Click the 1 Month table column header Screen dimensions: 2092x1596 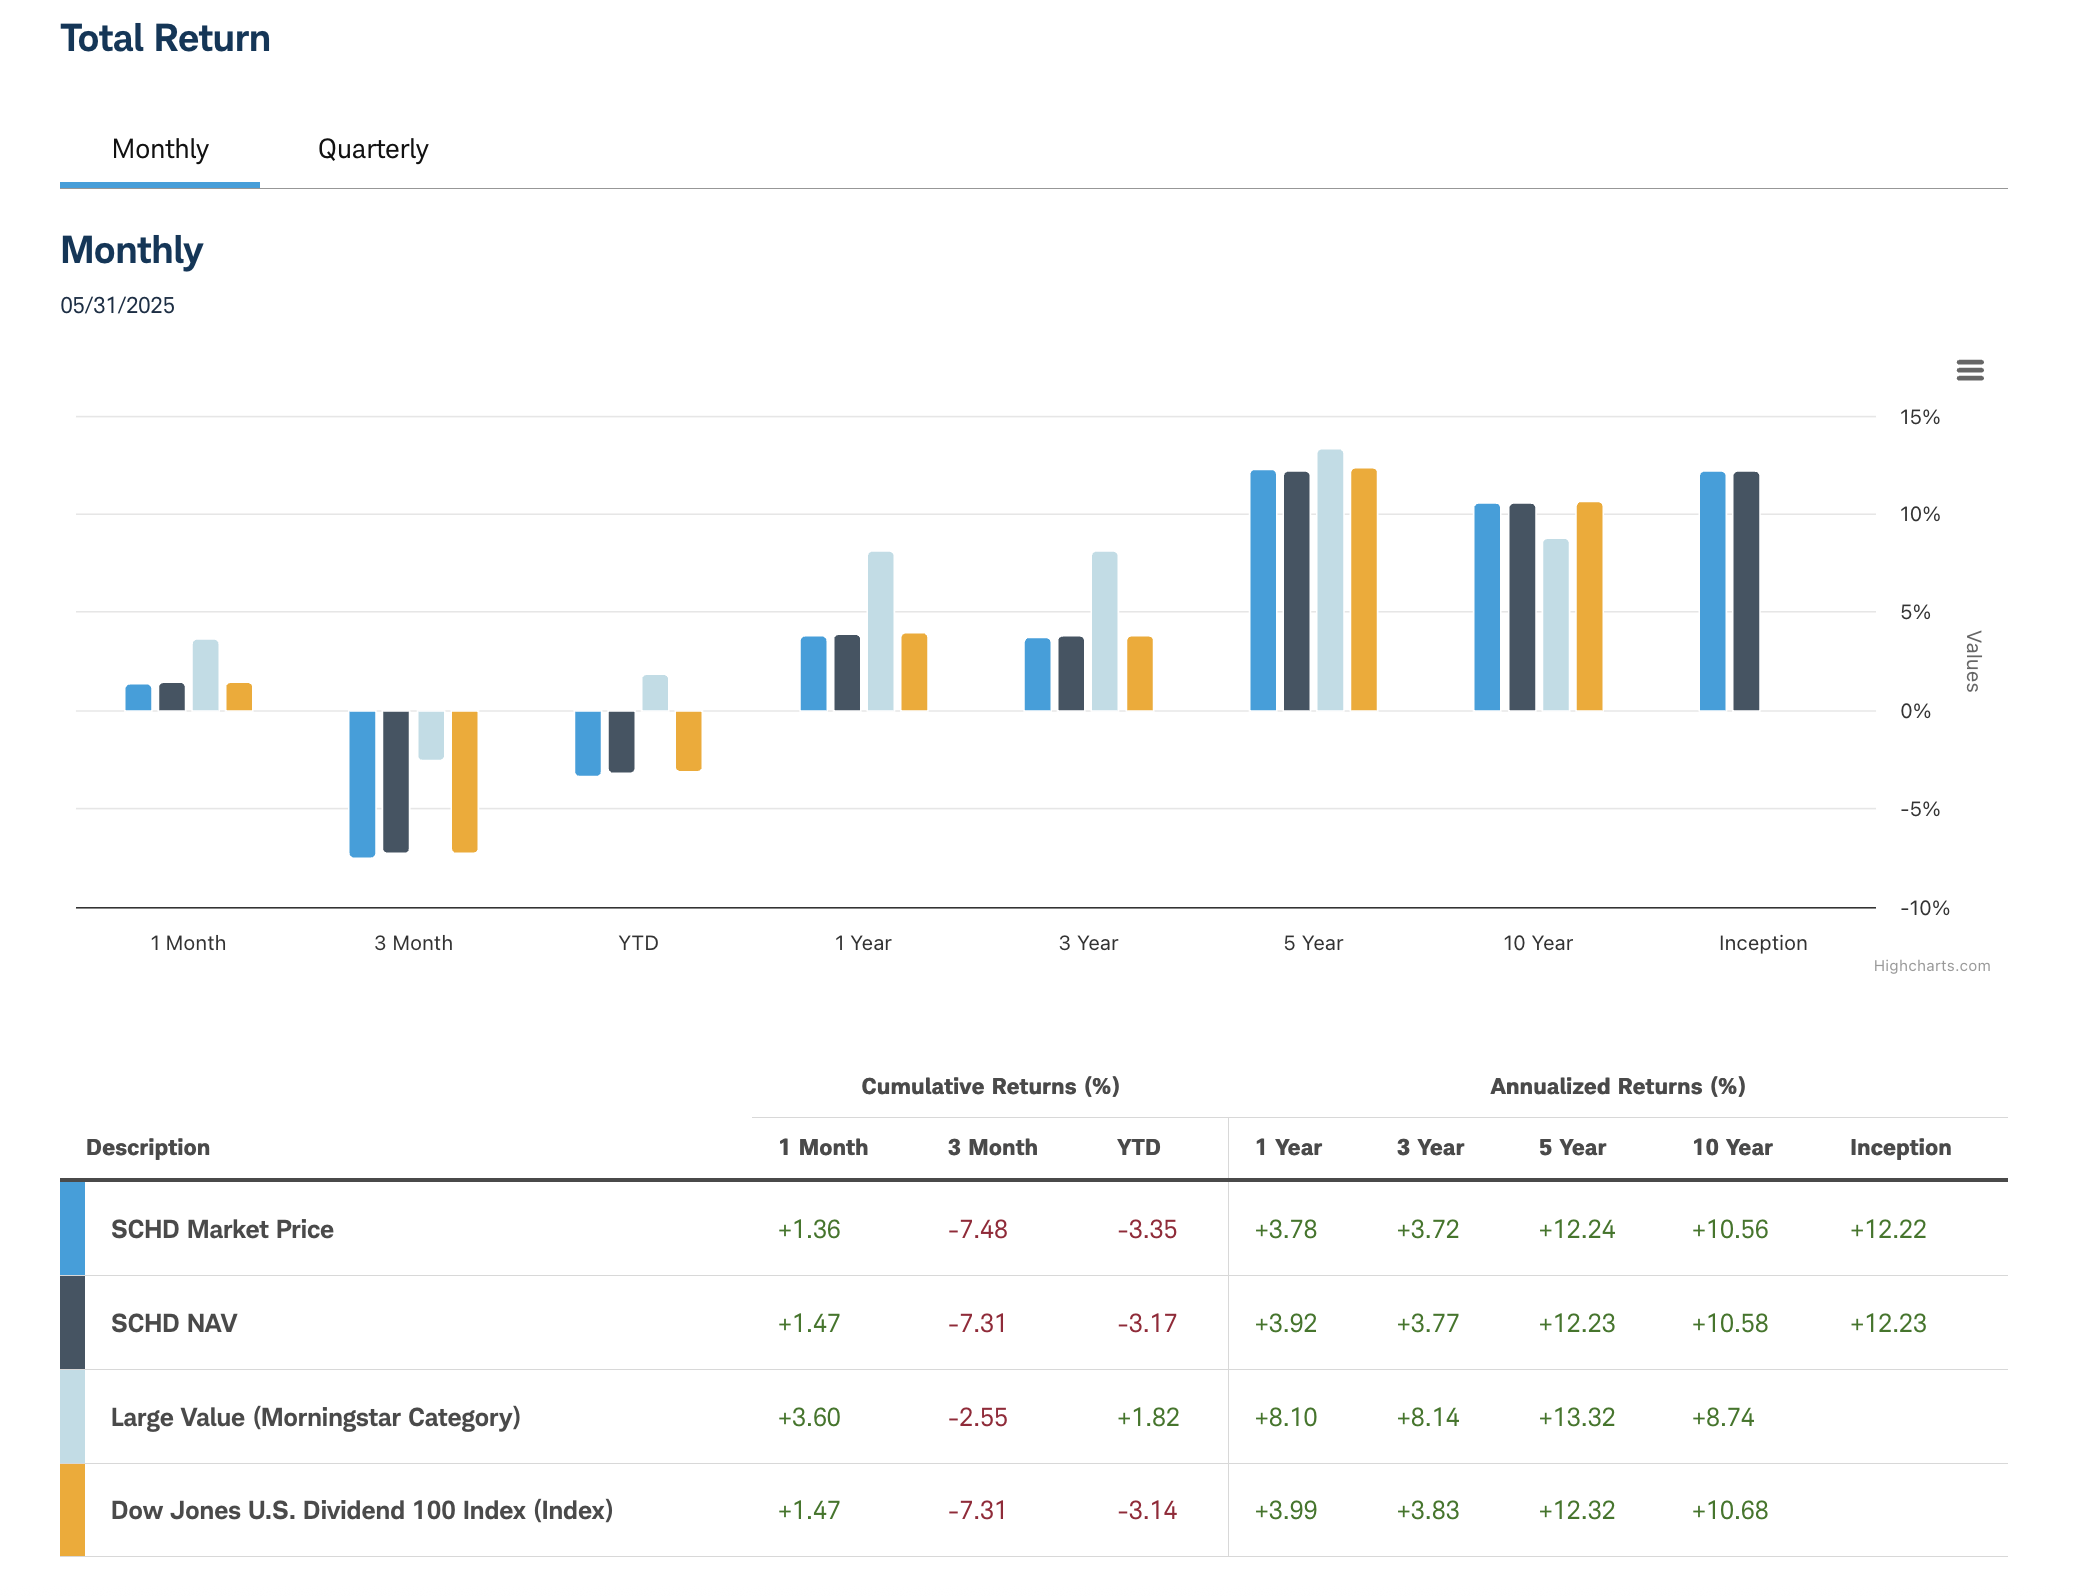(x=823, y=1147)
